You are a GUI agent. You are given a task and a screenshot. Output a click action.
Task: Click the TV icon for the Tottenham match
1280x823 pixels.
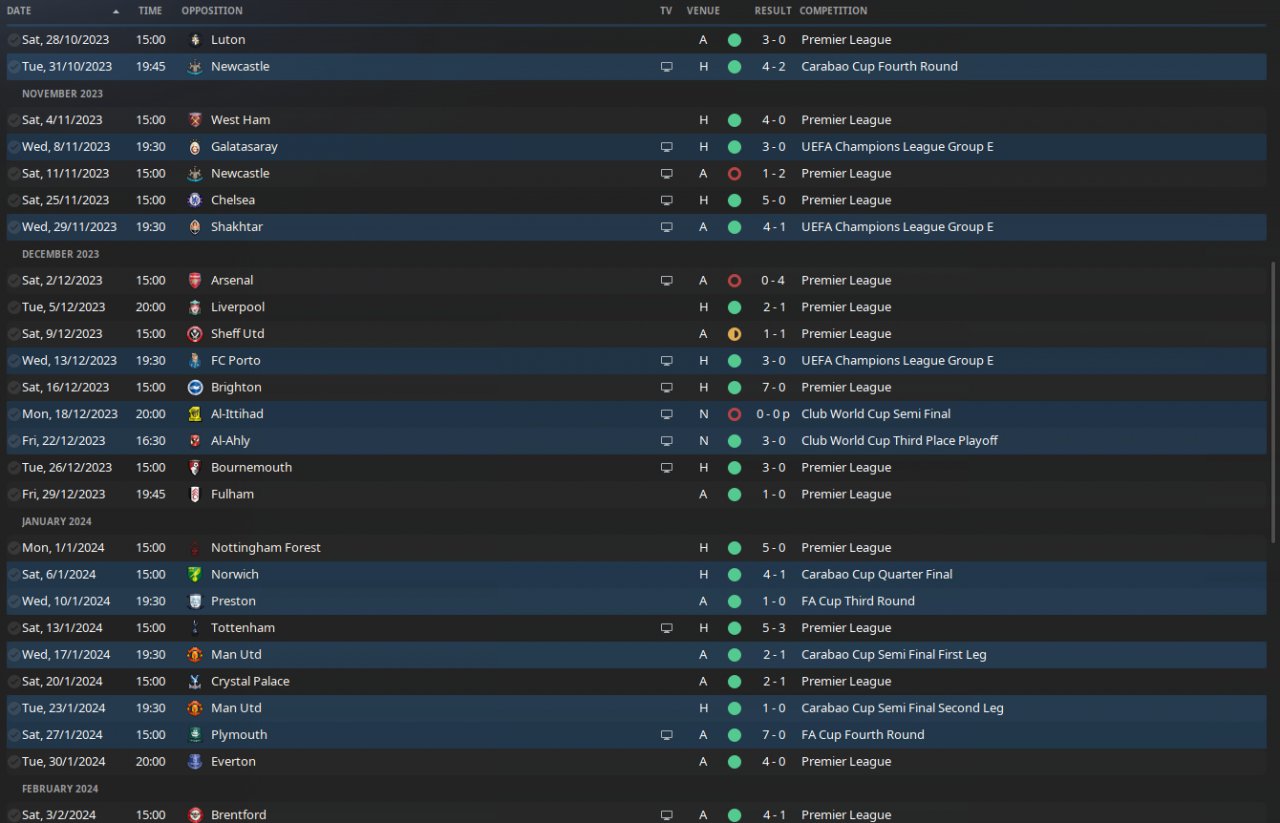click(x=667, y=628)
